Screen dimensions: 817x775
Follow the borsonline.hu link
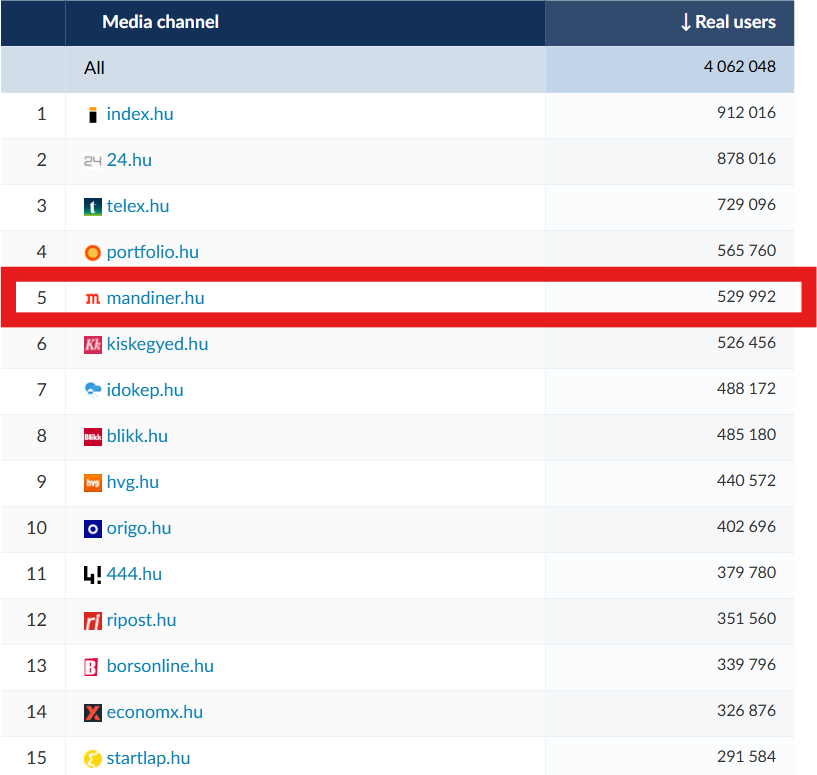point(160,666)
